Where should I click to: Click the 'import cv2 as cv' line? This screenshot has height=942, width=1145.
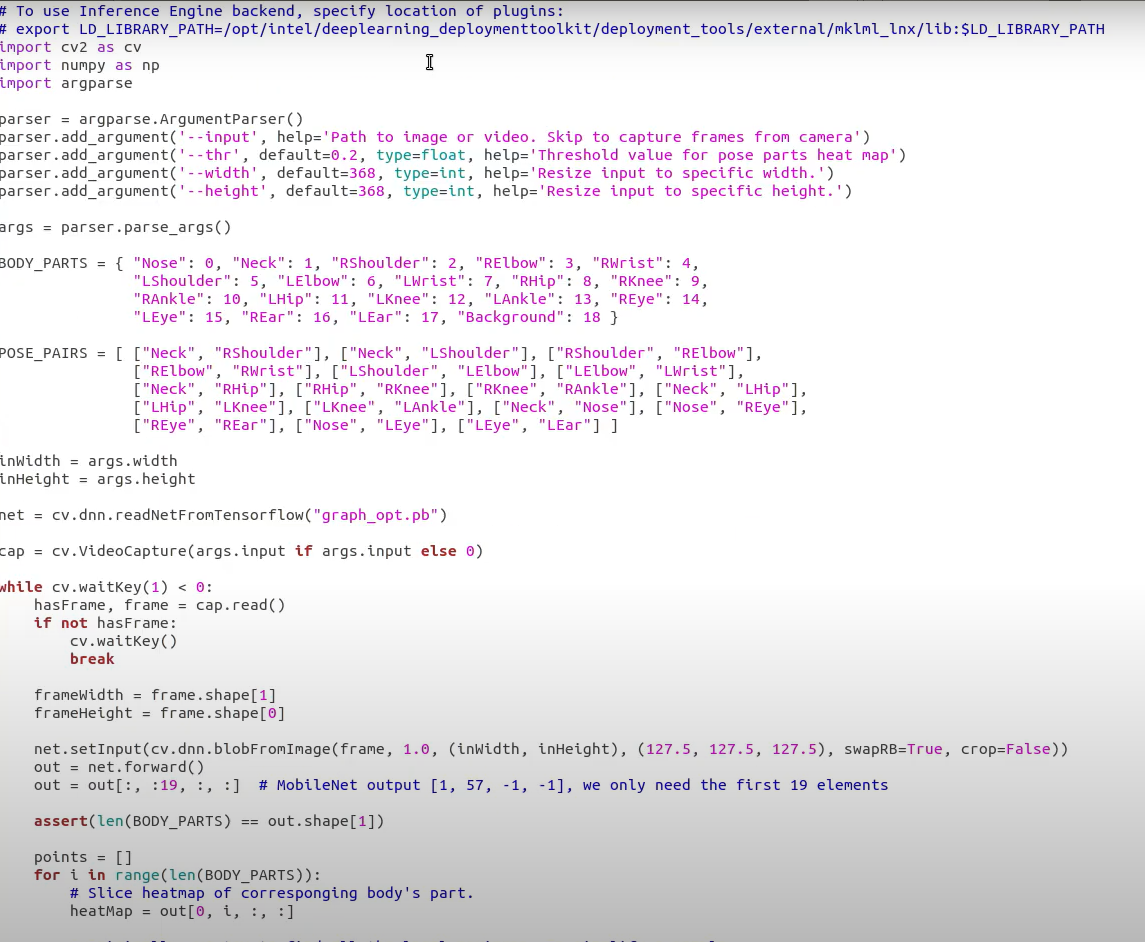pos(71,47)
